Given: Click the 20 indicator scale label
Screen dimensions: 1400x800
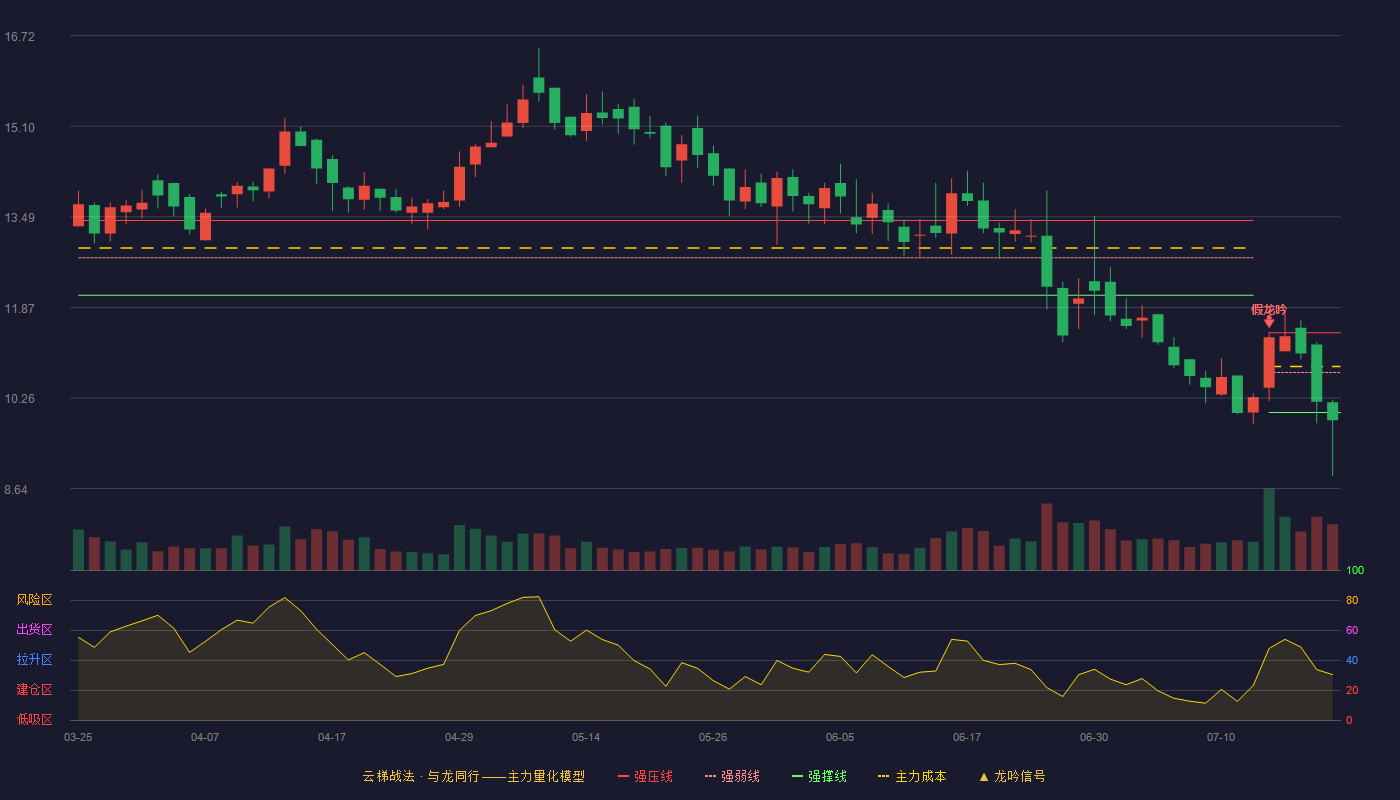Looking at the screenshot, I should tap(1352, 690).
